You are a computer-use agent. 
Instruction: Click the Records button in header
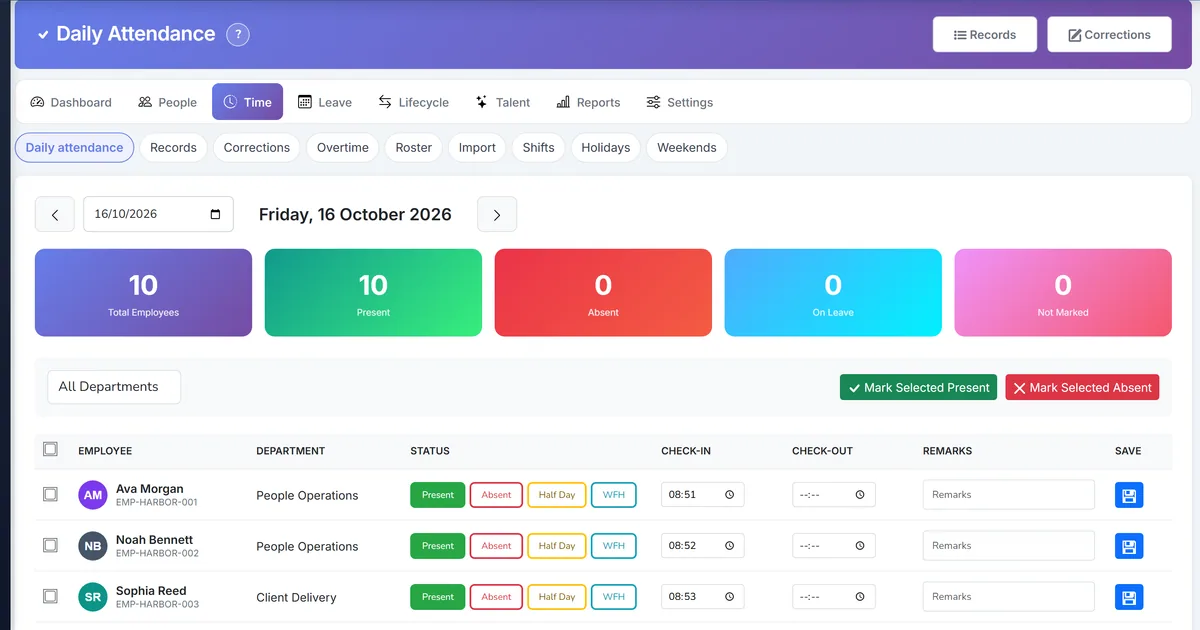pos(985,34)
